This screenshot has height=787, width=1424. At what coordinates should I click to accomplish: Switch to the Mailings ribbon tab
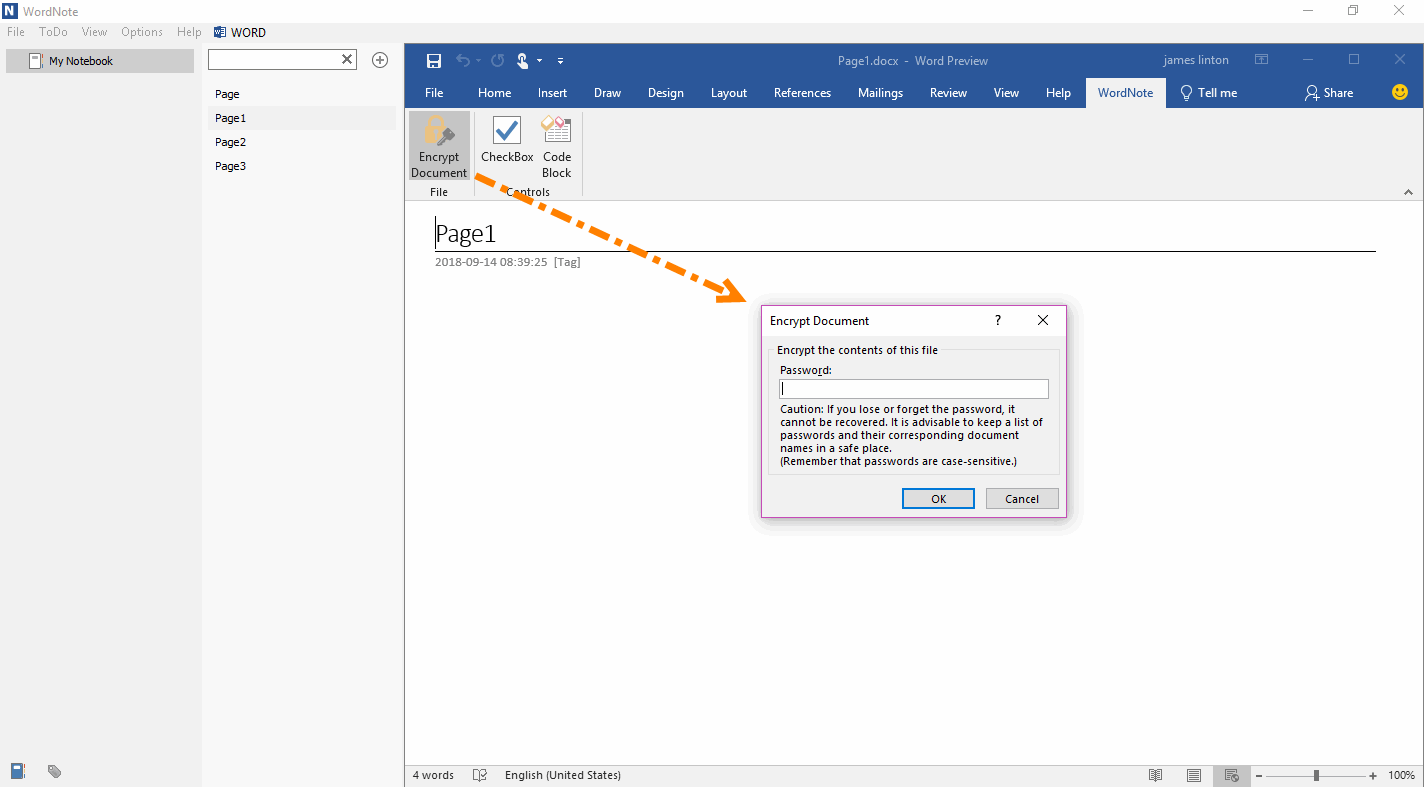click(x=880, y=93)
